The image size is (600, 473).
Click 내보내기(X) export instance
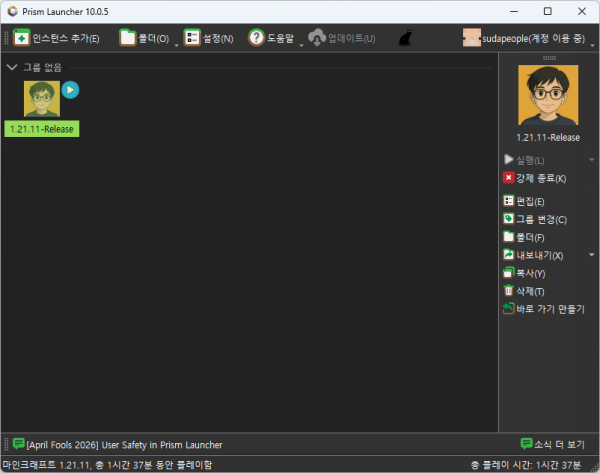[x=533, y=255]
